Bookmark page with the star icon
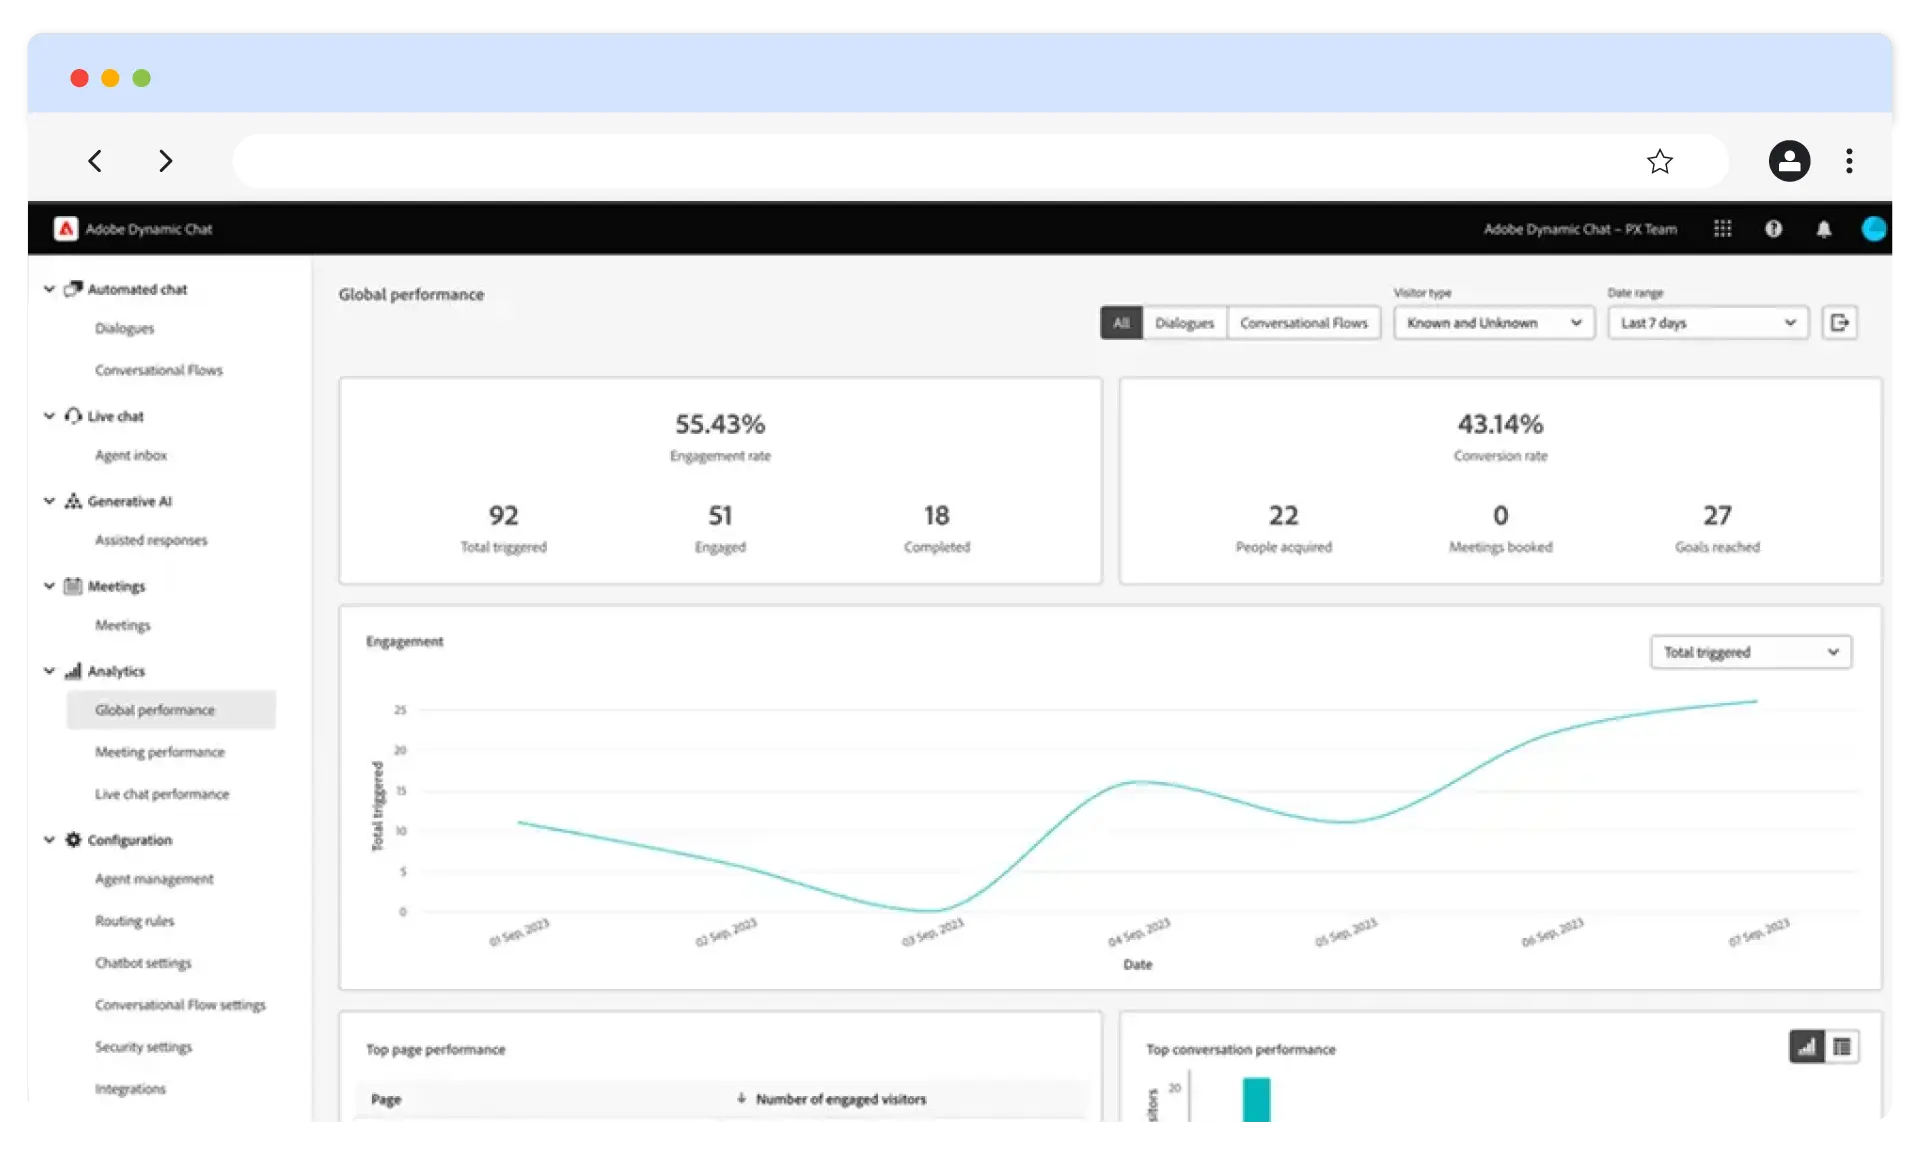The height and width of the screenshot is (1149, 1920). (x=1660, y=161)
